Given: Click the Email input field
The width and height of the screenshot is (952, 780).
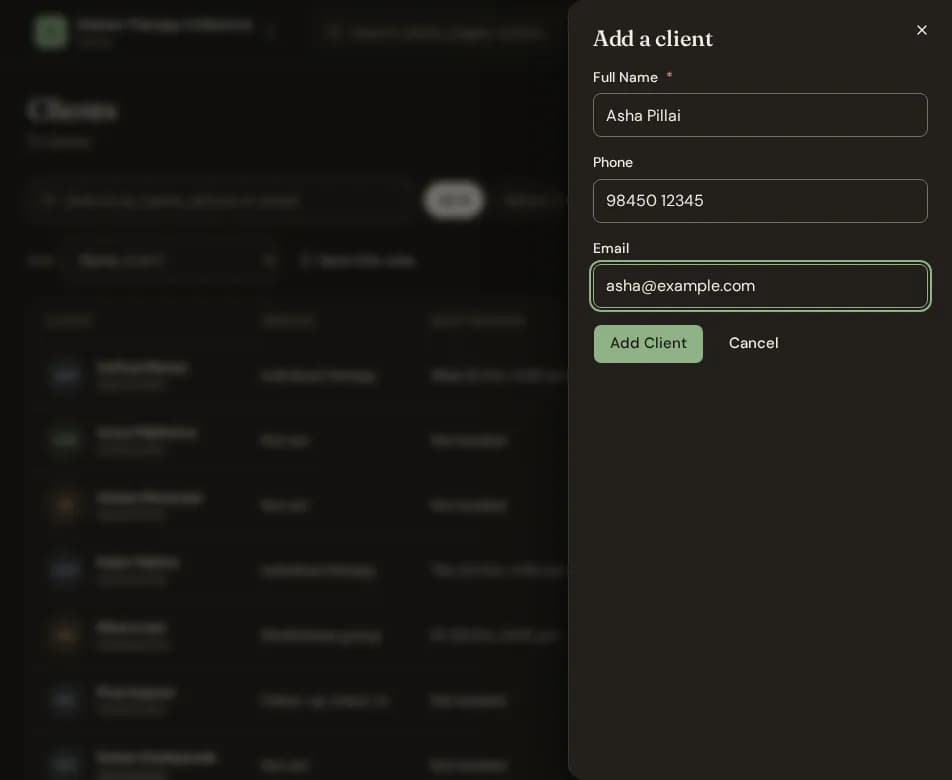Looking at the screenshot, I should coord(760,286).
